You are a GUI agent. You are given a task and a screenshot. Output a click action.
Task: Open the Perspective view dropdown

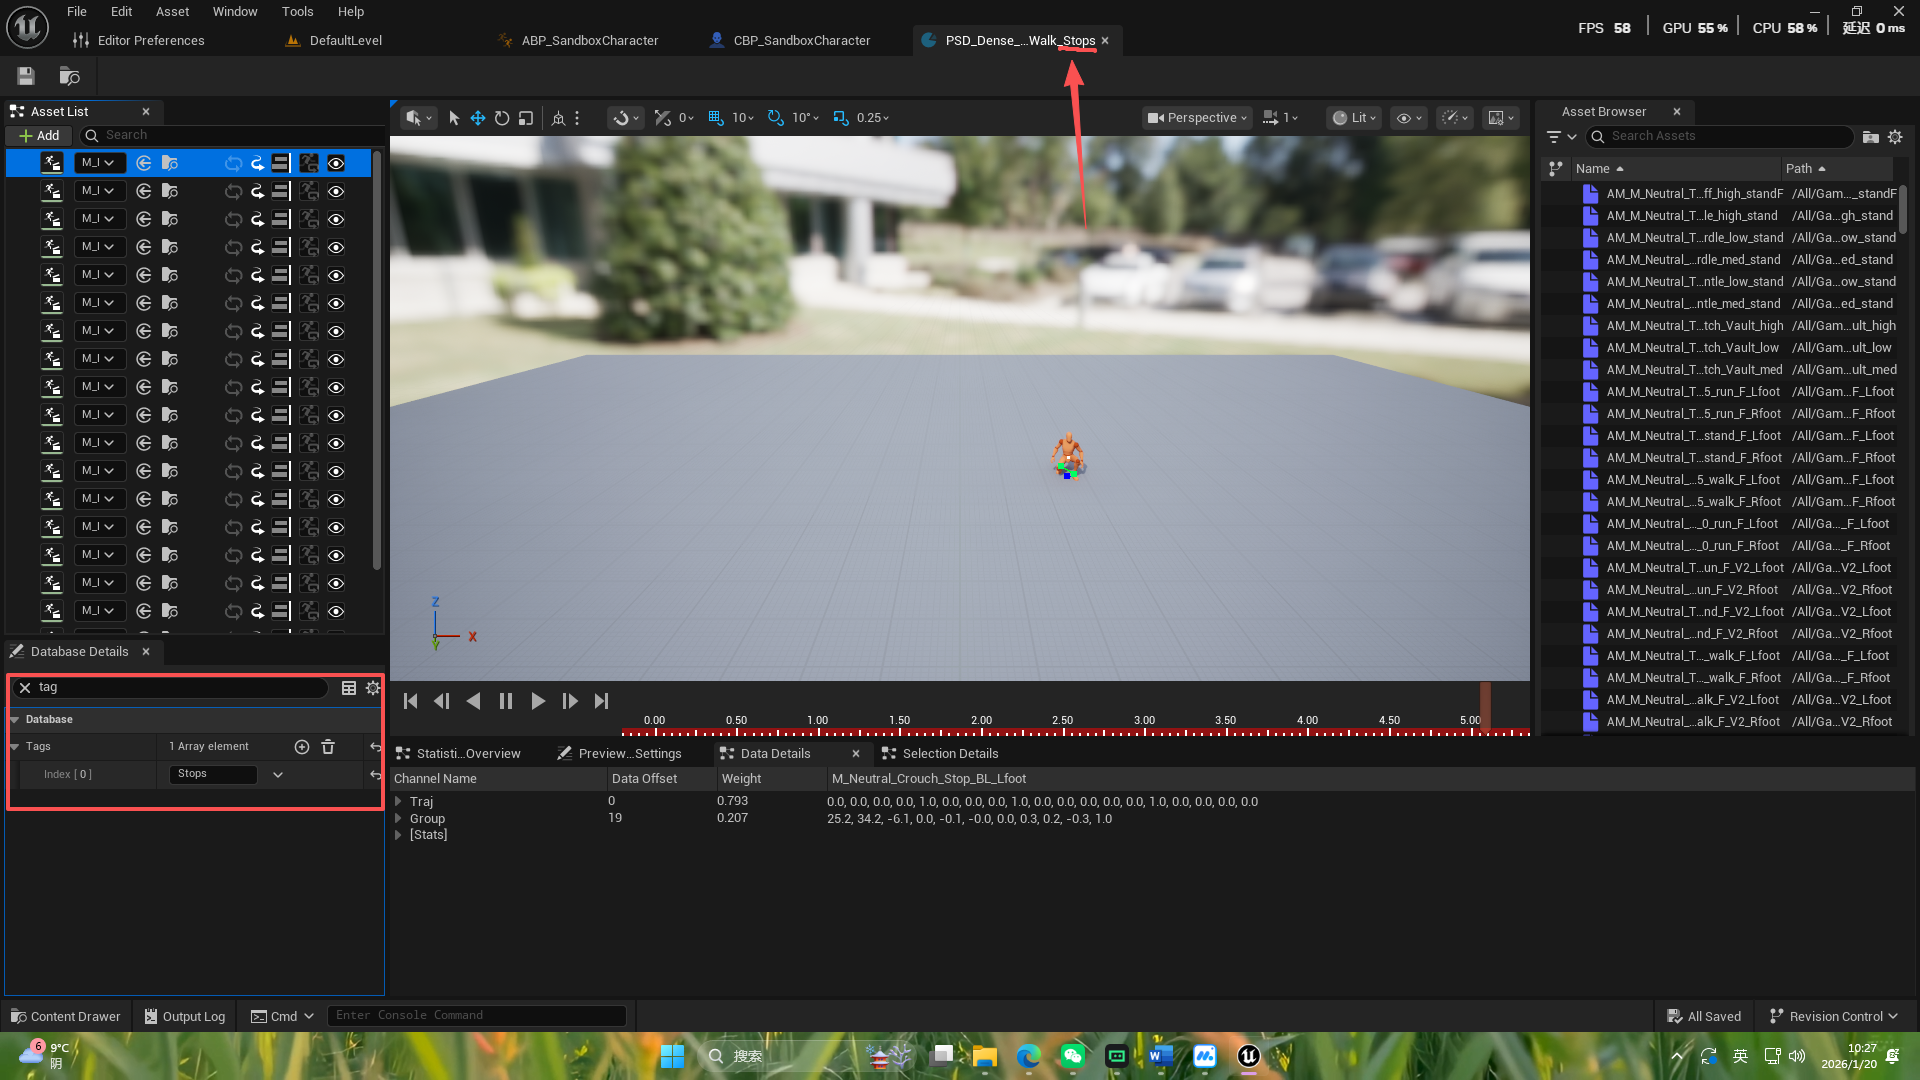[1197, 118]
